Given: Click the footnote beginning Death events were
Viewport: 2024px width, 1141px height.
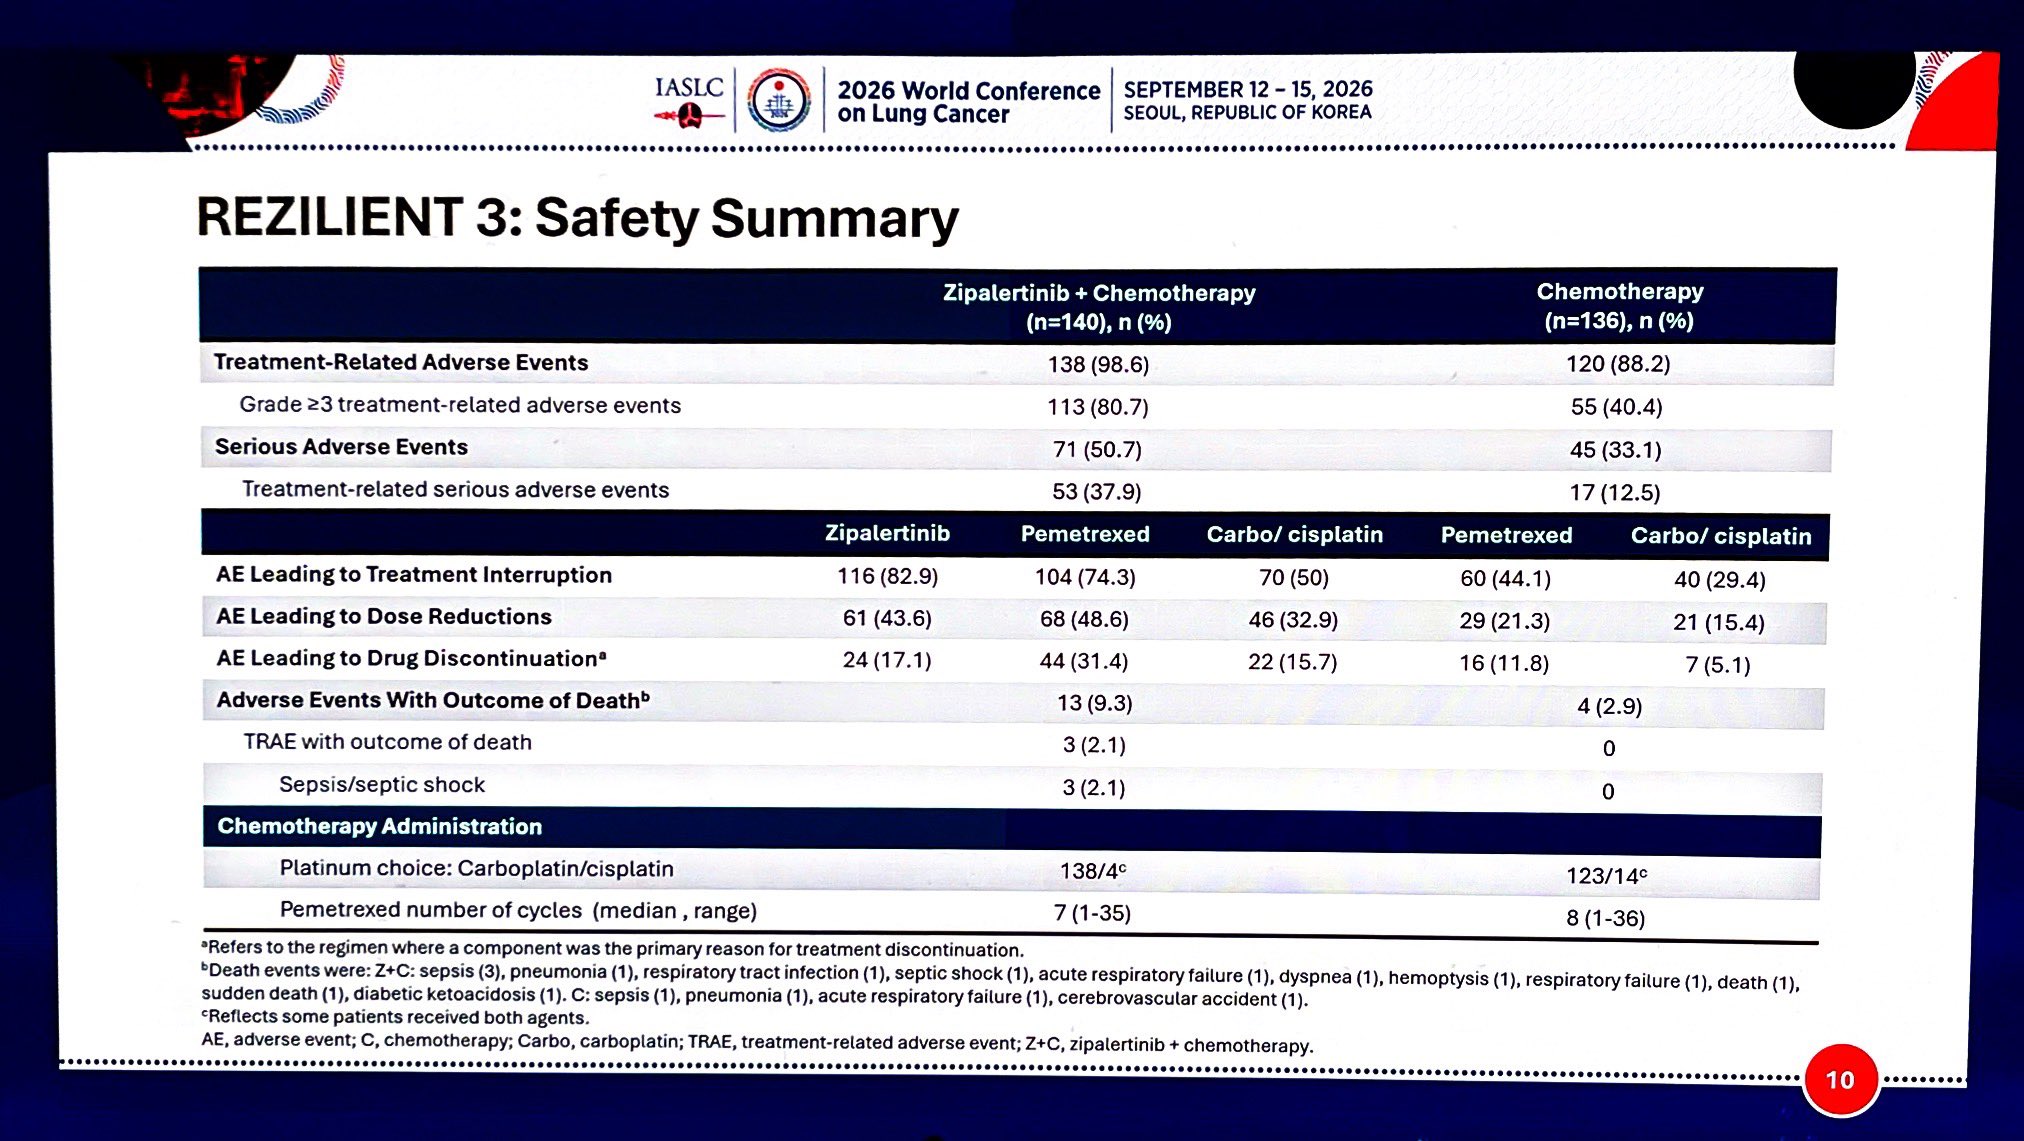Looking at the screenshot, I should (x=1000, y=985).
